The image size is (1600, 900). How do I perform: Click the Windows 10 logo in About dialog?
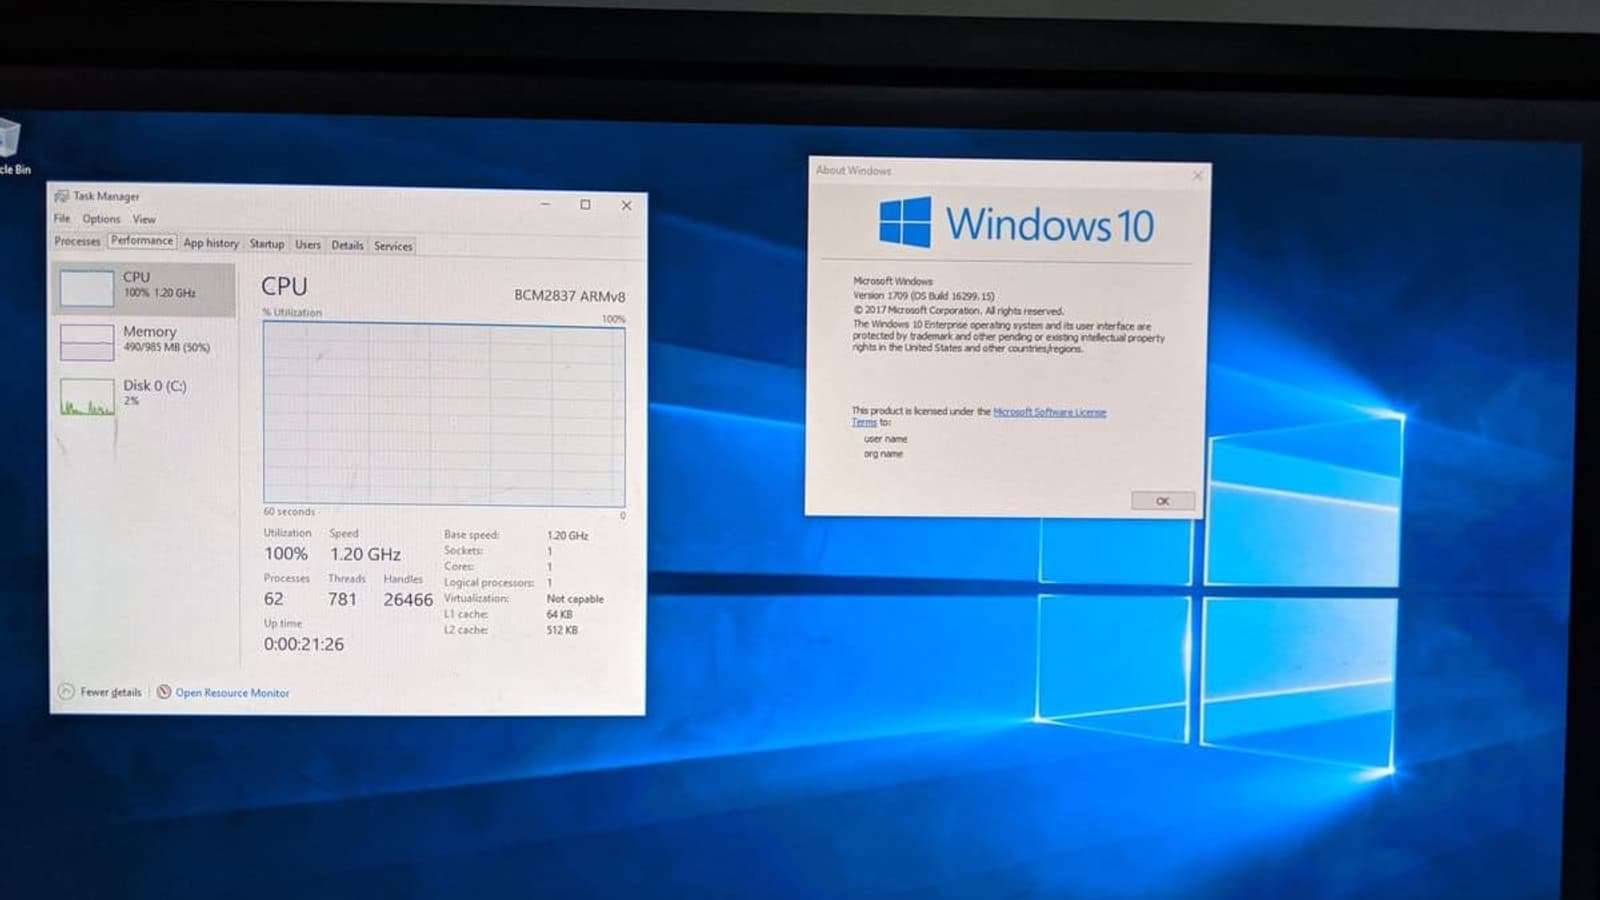[1016, 223]
